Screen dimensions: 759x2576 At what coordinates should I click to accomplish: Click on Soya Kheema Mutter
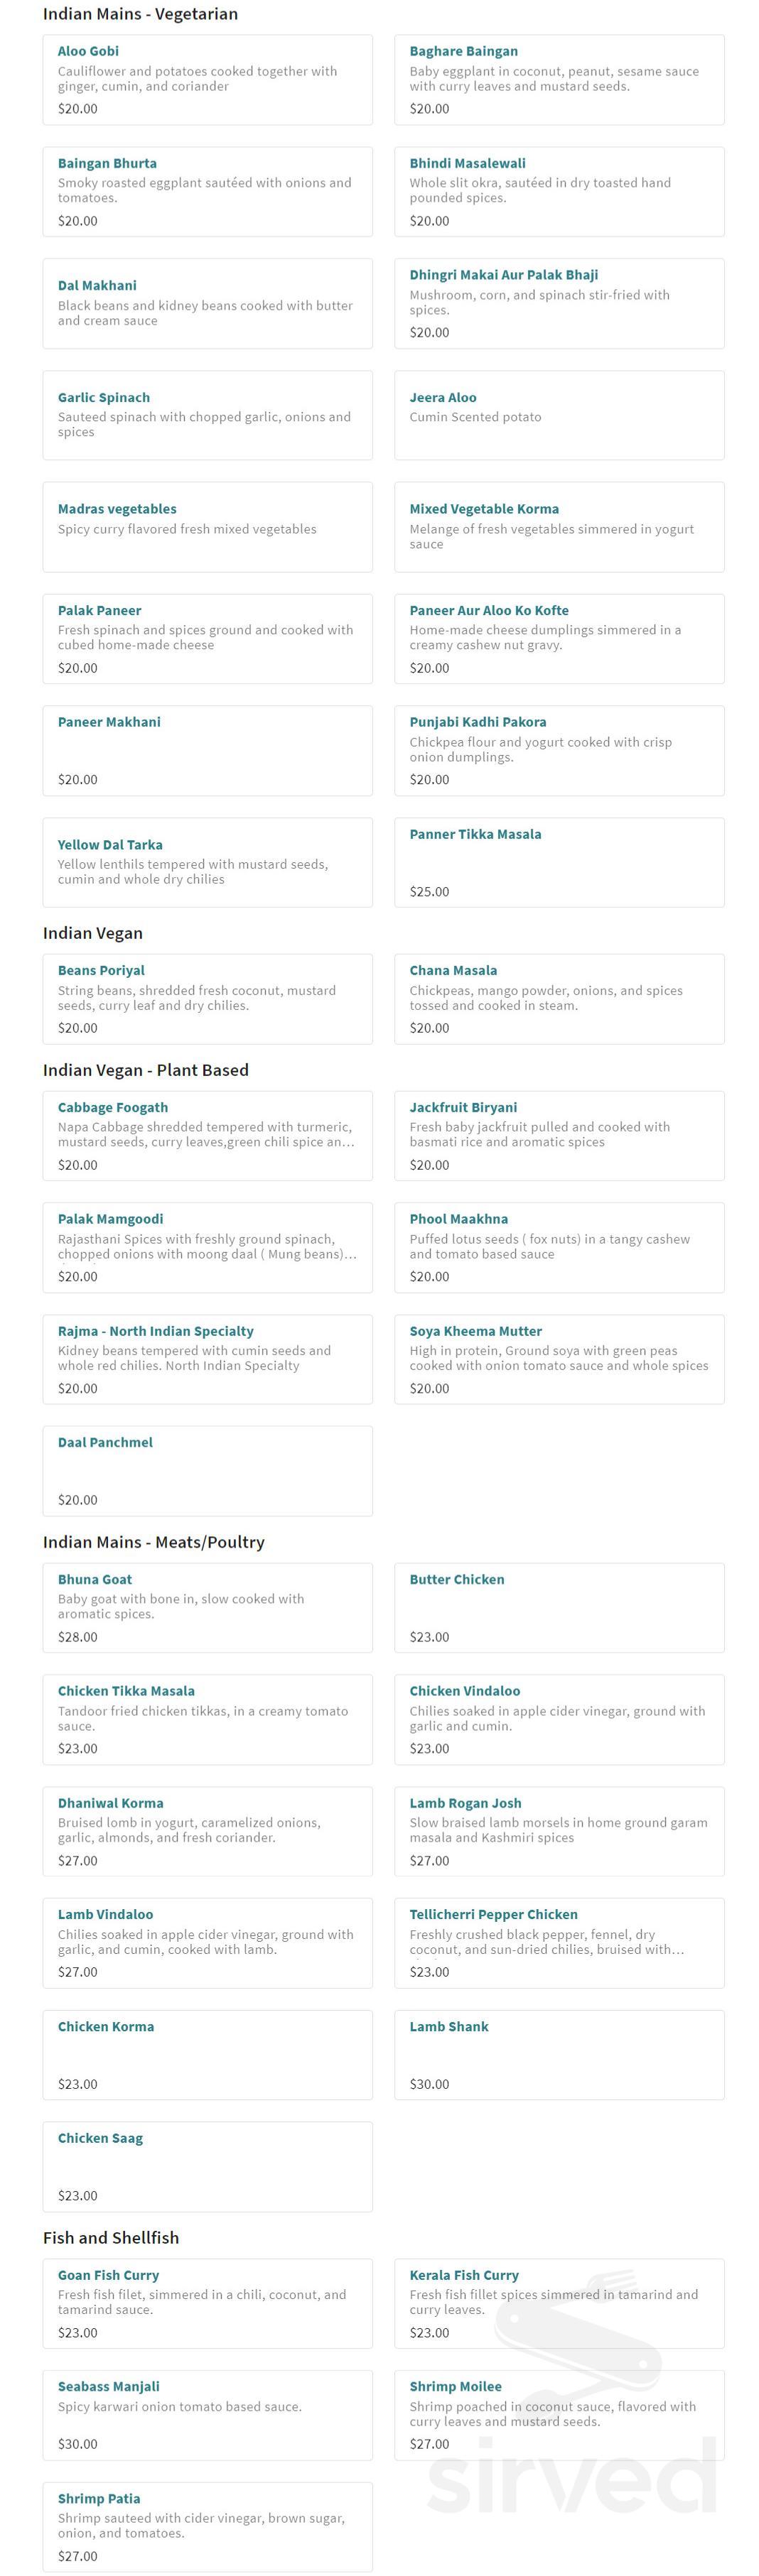[x=475, y=1332]
